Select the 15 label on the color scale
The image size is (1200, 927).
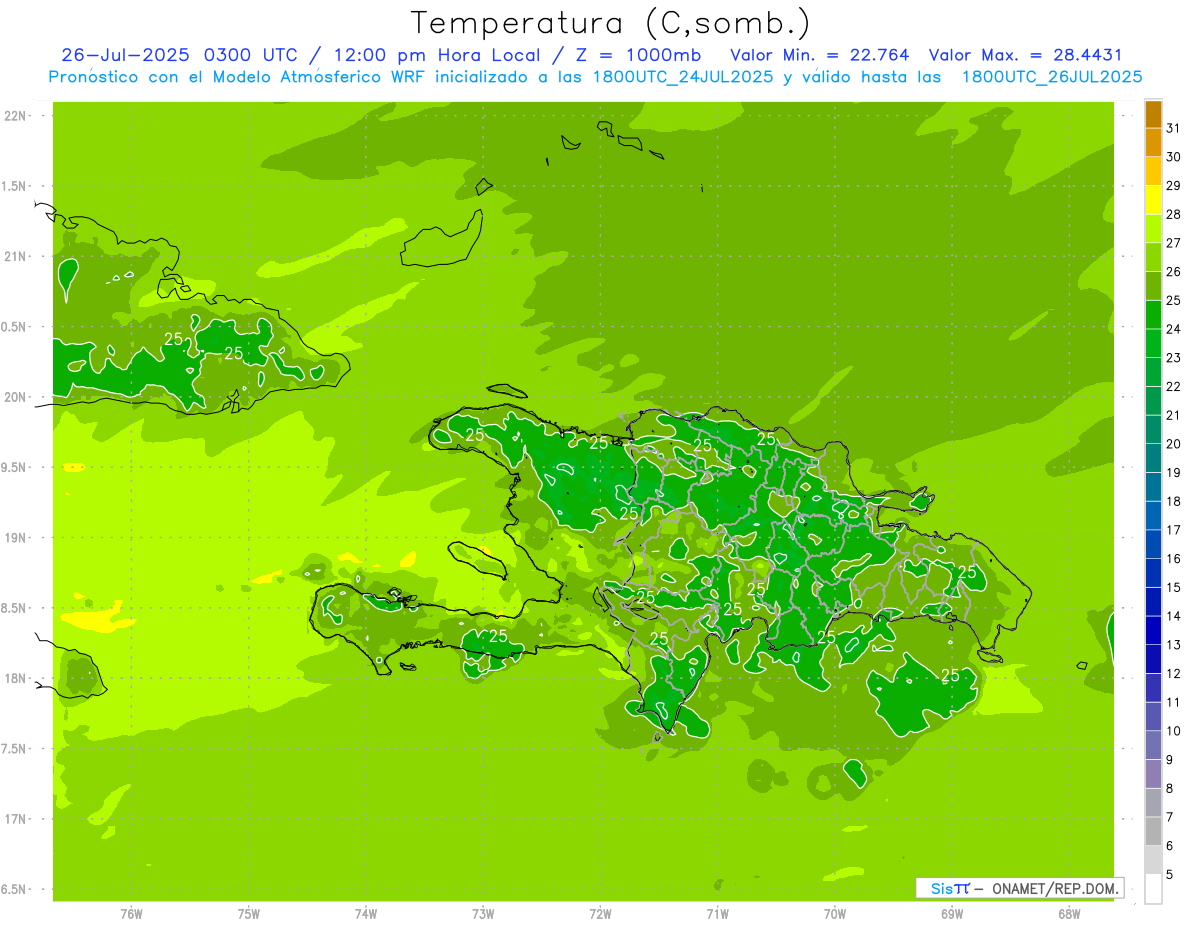[x=1173, y=587]
